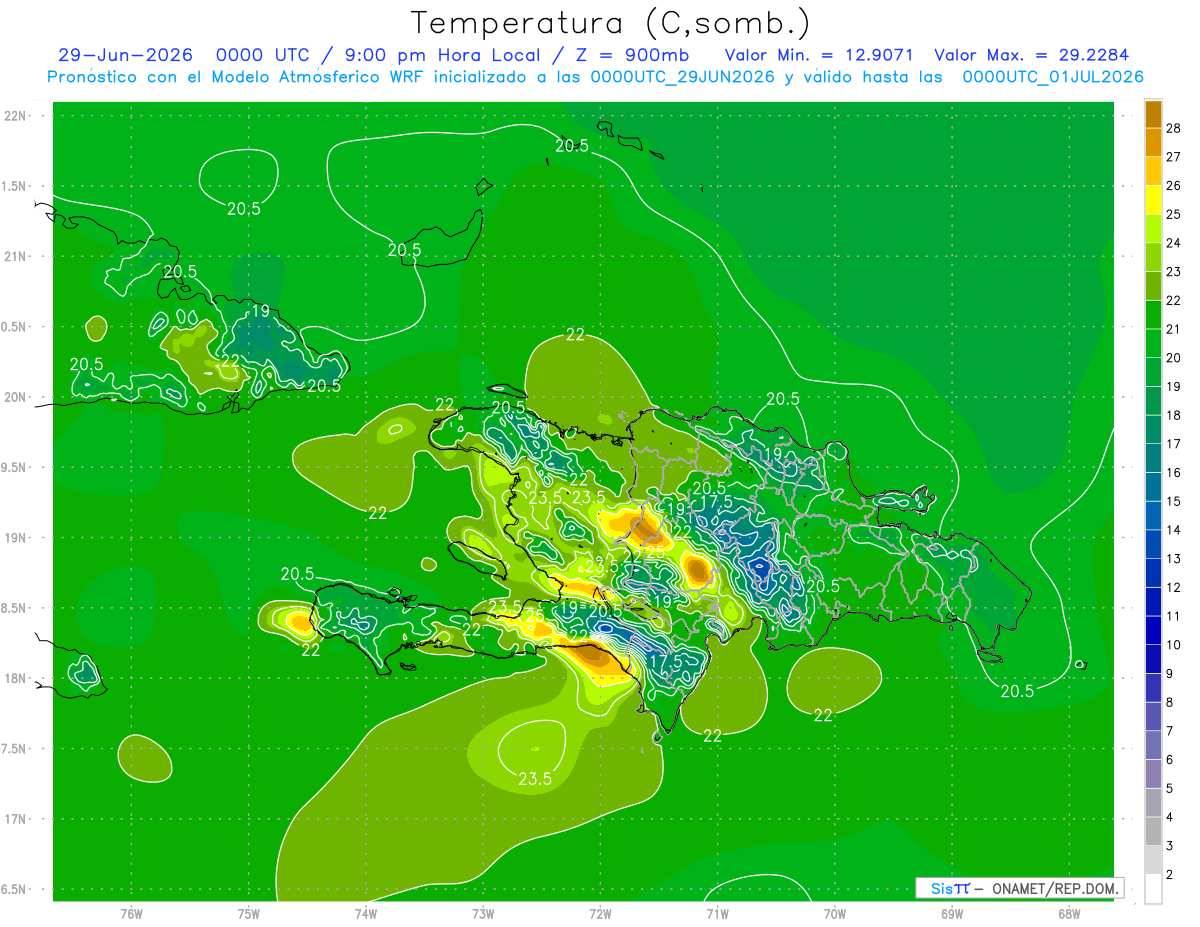Click the dark brown swatch above 28 on color scale

coord(1153,114)
